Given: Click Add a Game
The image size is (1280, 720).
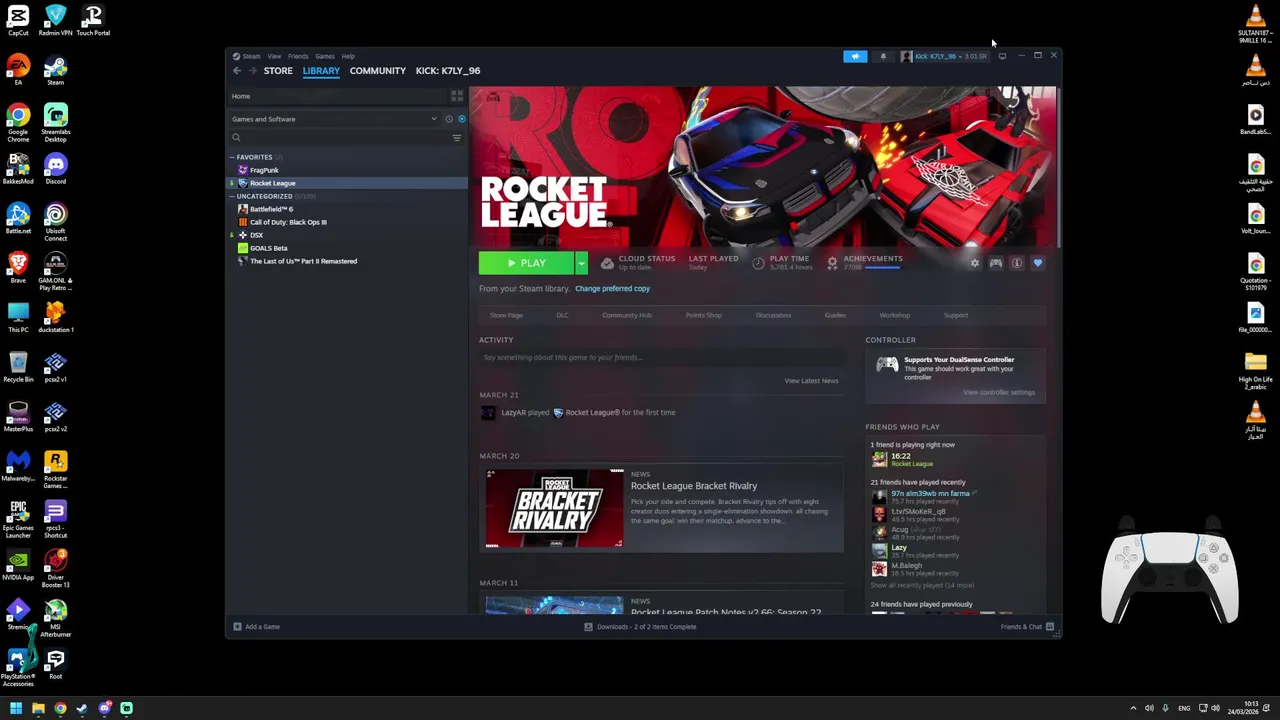Looking at the screenshot, I should point(256,627).
